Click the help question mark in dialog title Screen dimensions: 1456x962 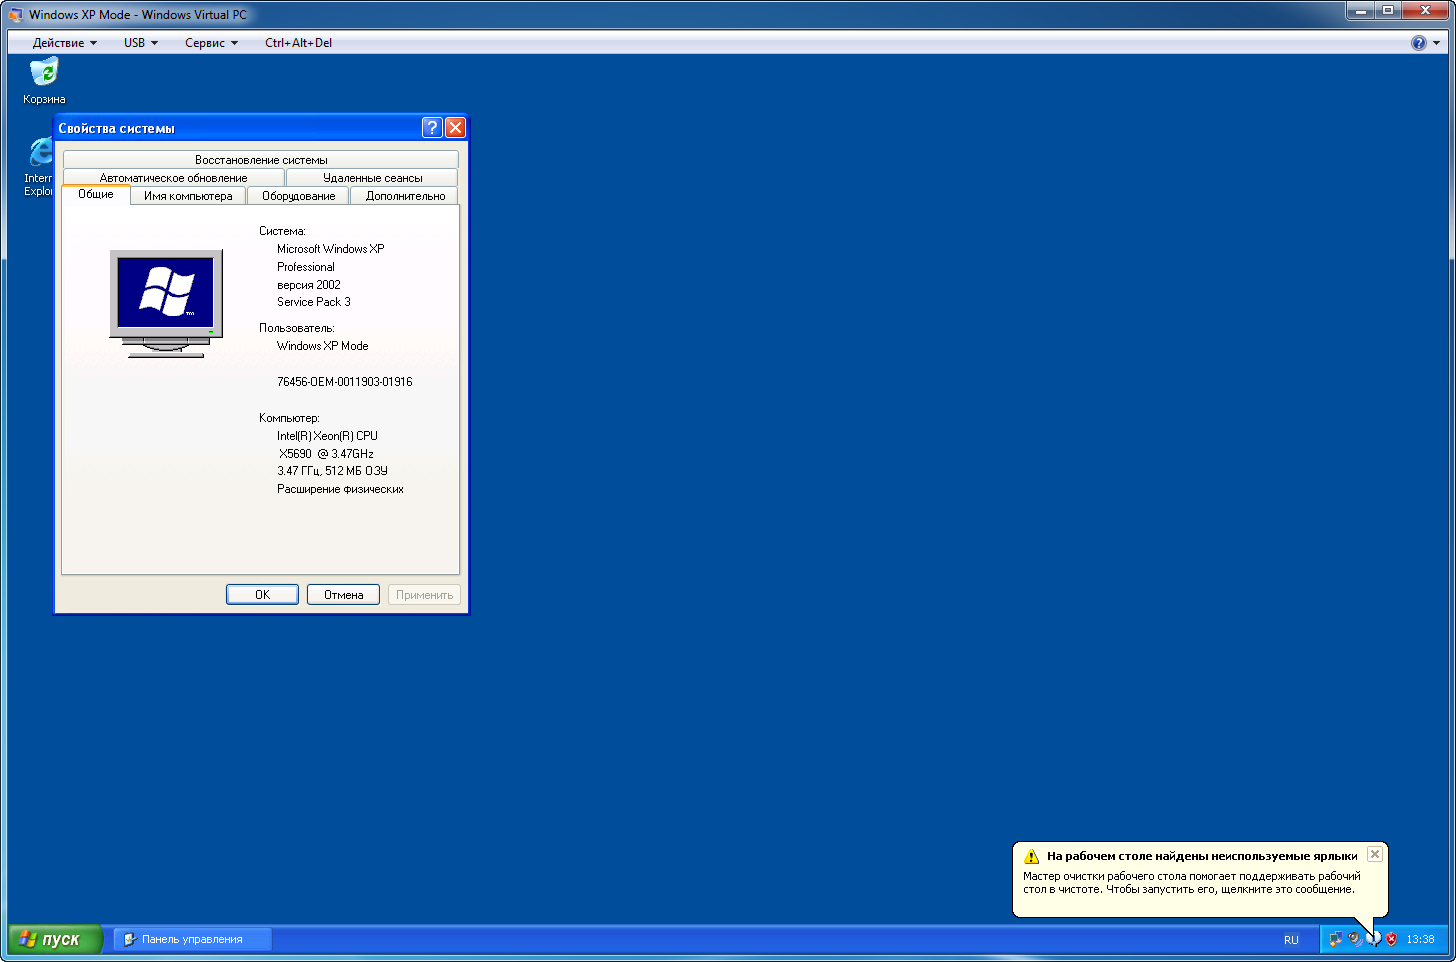[432, 128]
